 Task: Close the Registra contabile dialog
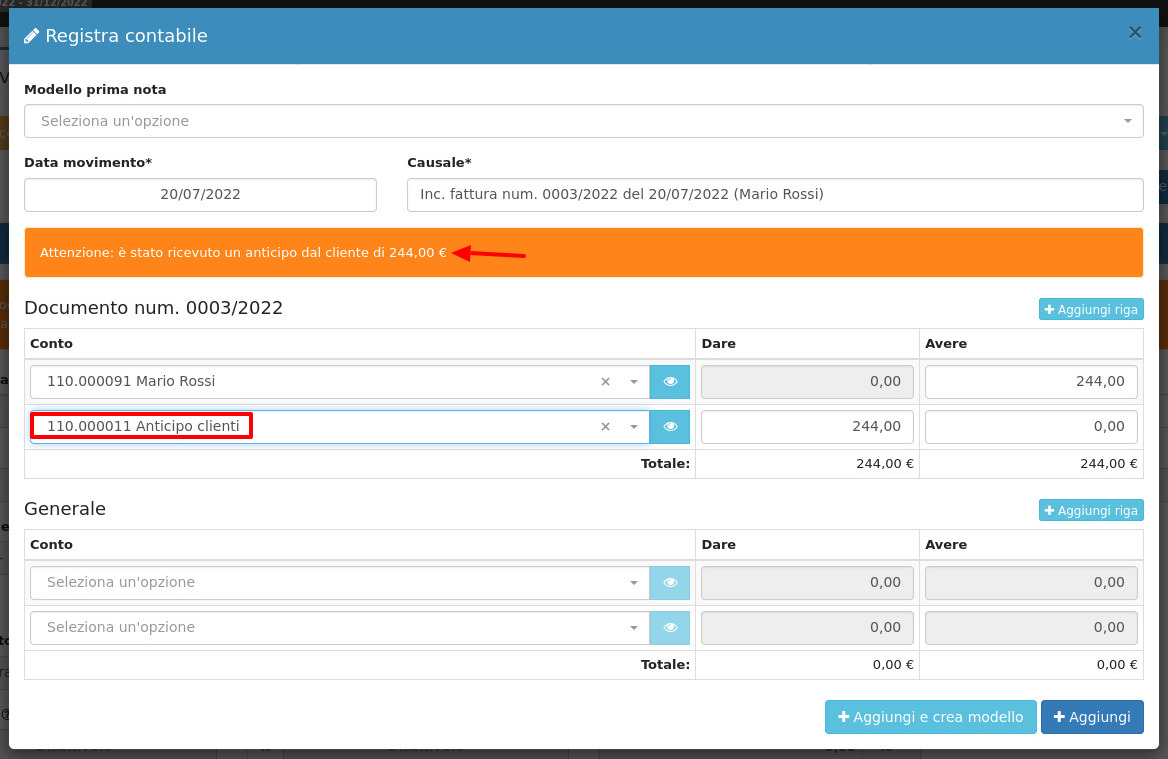(x=1135, y=33)
